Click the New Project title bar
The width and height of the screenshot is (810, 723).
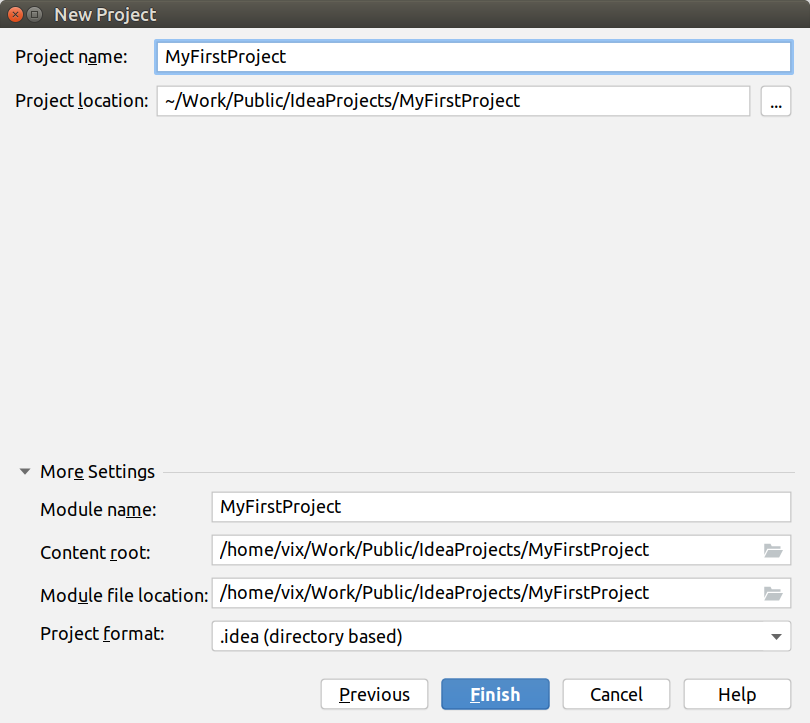(x=400, y=15)
